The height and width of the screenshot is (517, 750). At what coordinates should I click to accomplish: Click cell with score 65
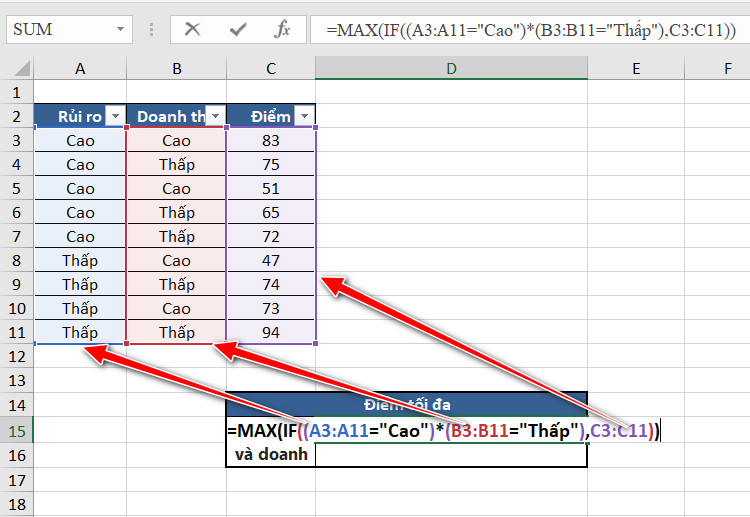coord(271,212)
